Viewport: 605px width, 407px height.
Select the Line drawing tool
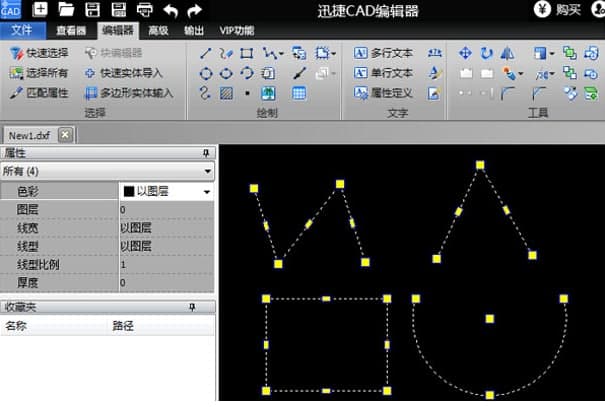tap(206, 53)
